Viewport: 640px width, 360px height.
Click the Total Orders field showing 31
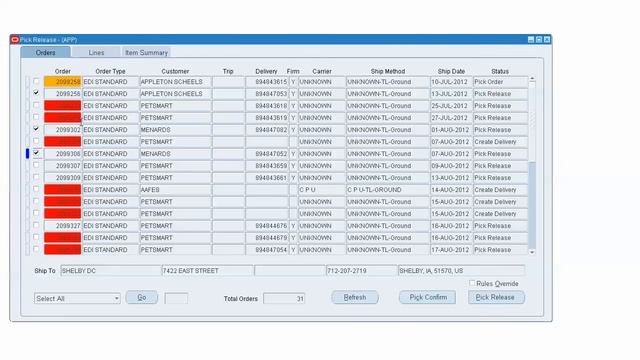284,298
